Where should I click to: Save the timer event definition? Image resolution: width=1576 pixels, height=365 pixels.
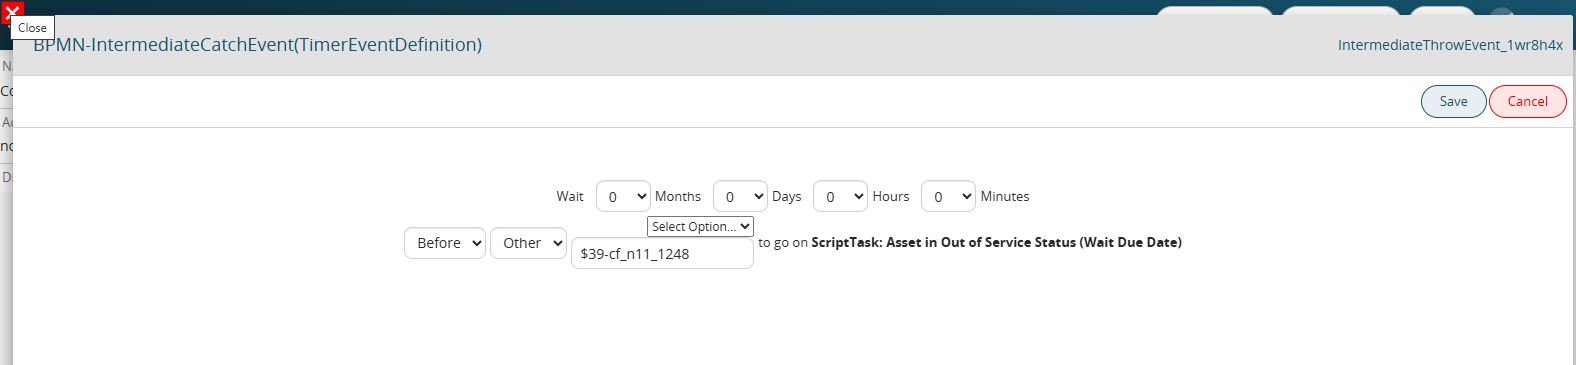(x=1453, y=101)
